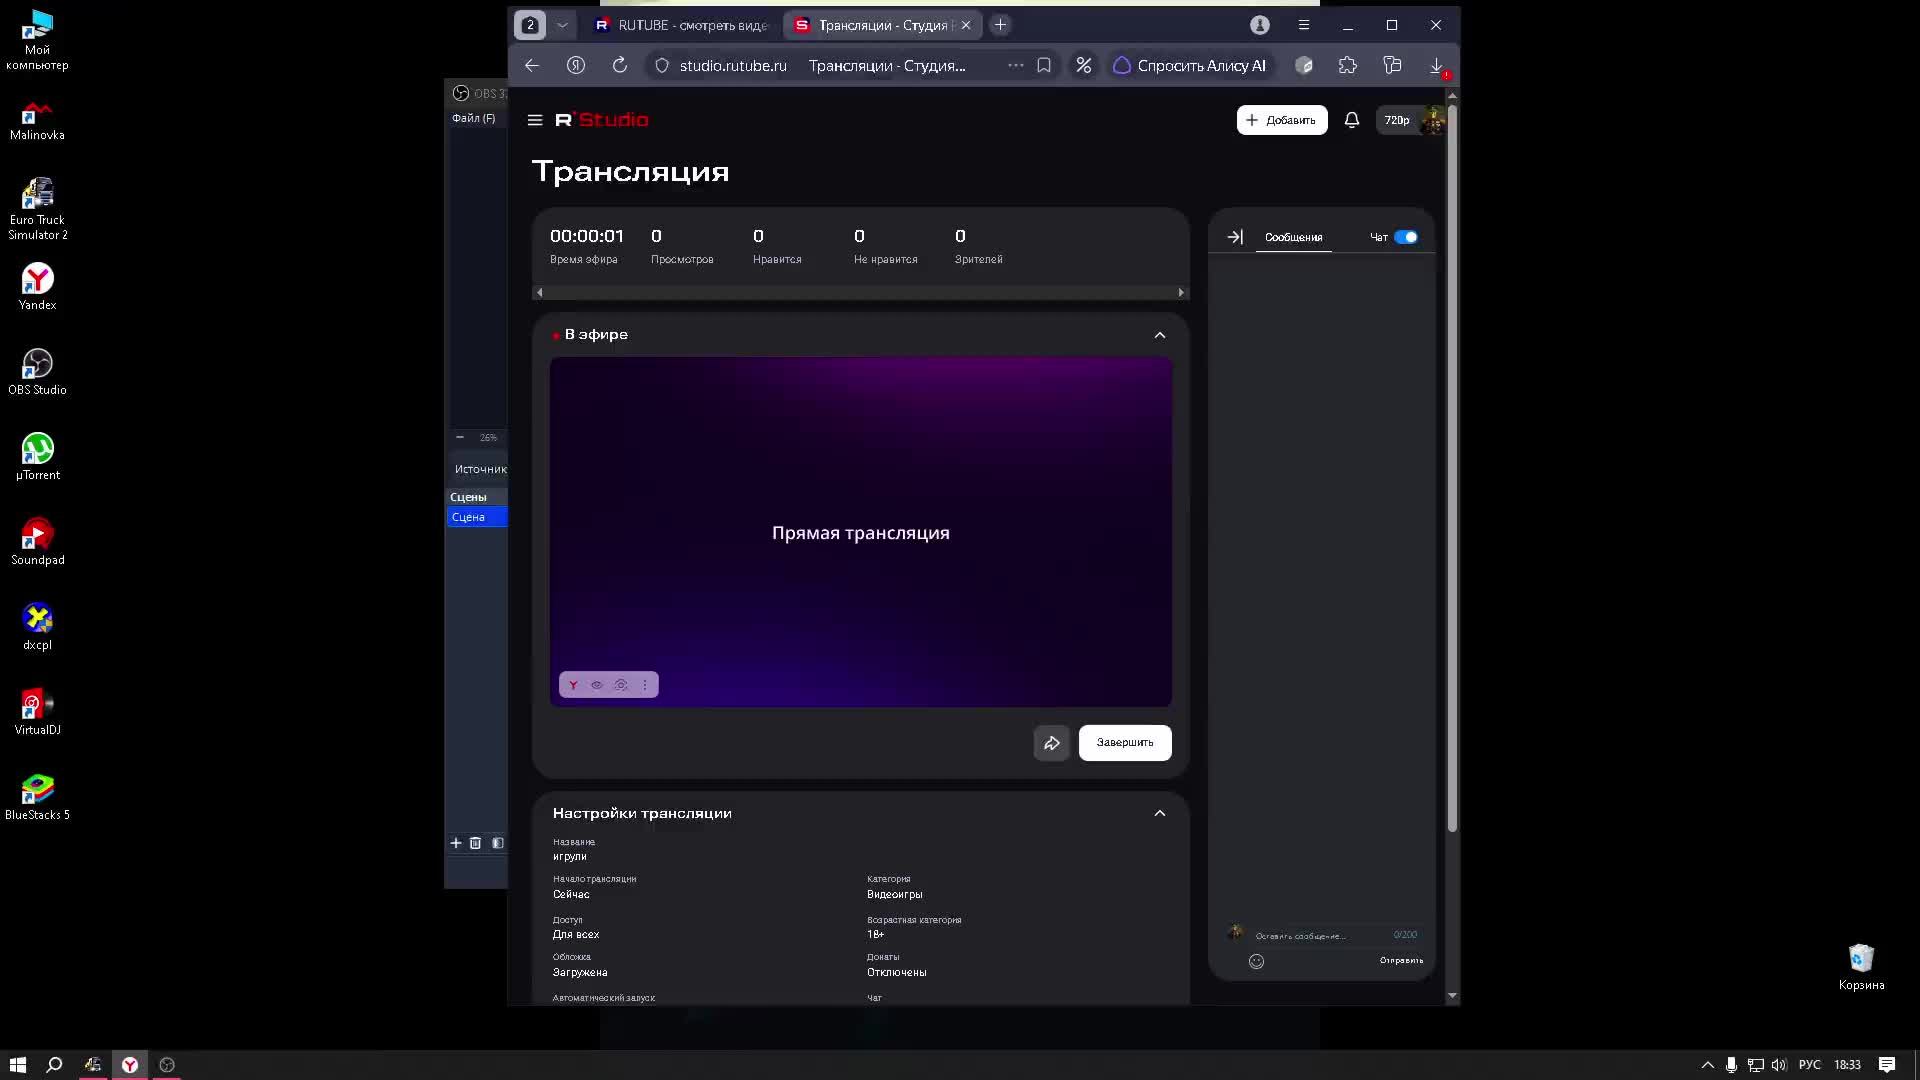Open the collections icon in browser toolbar

coord(1392,66)
